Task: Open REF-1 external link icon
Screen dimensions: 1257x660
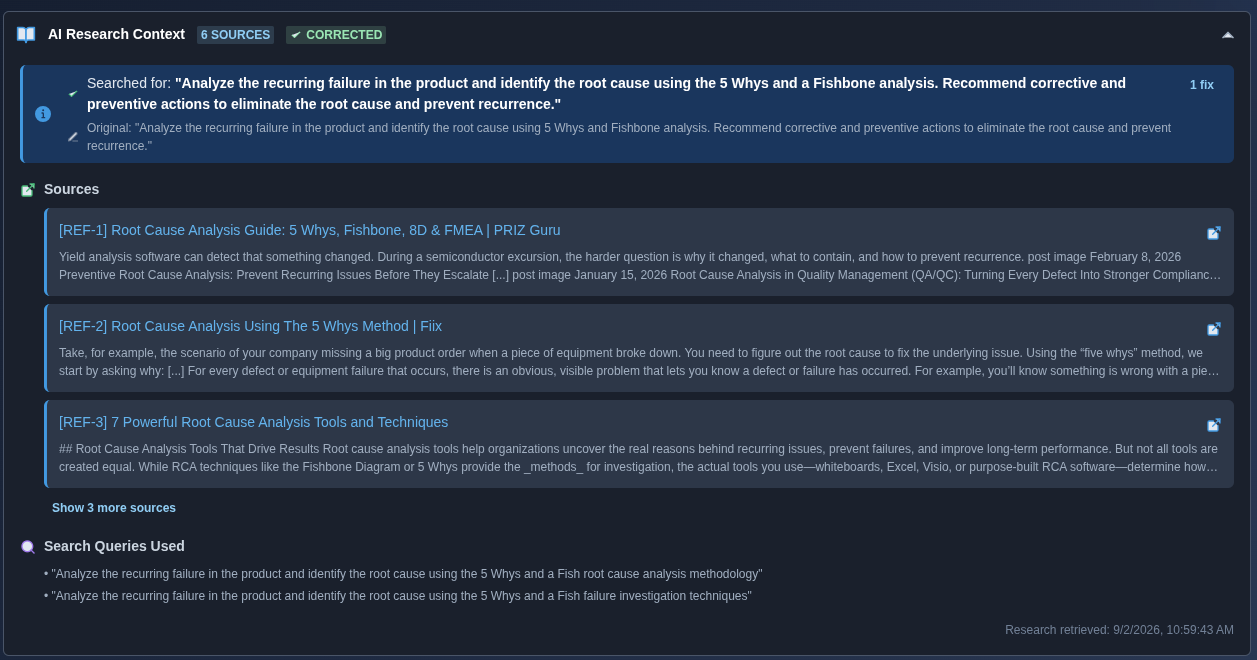Action: pyautogui.click(x=1214, y=233)
